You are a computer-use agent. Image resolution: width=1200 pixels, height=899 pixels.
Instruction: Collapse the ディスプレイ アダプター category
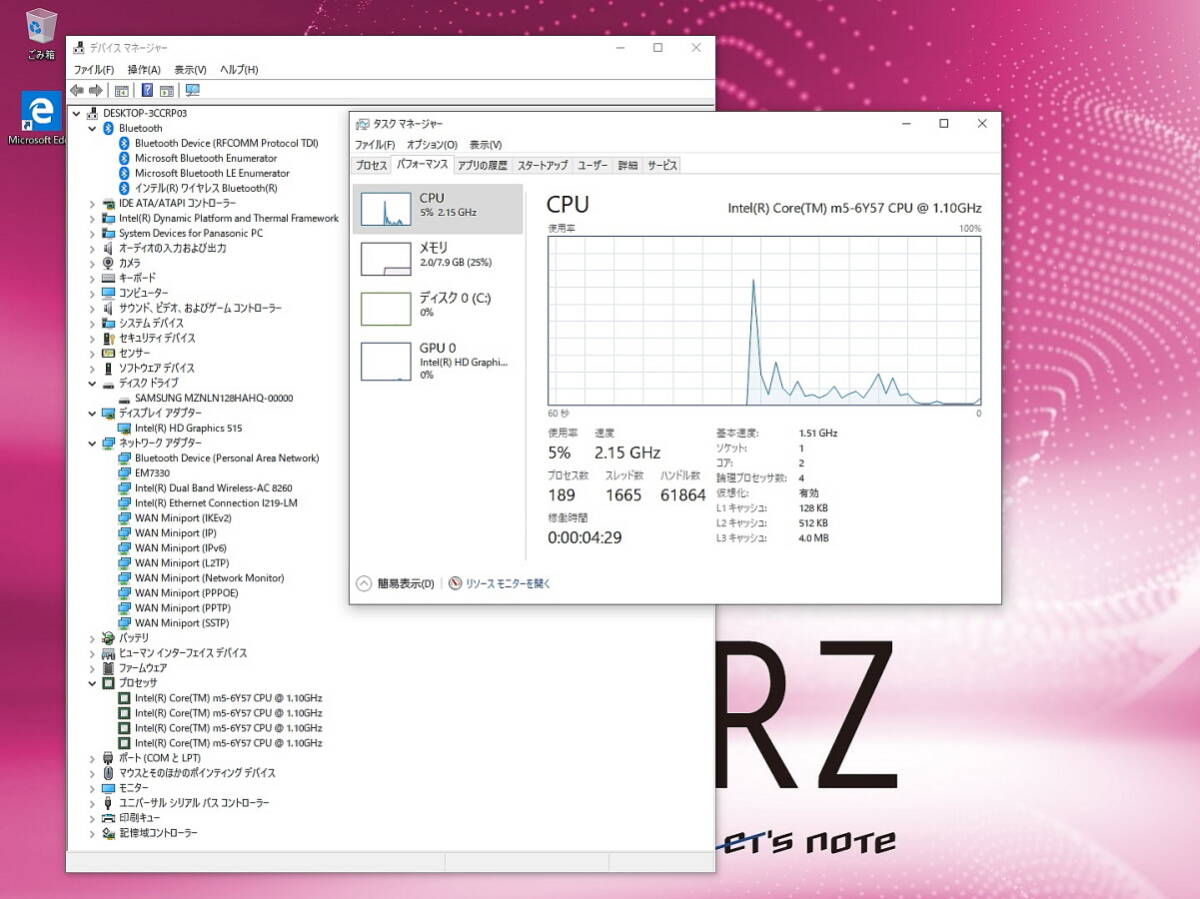[93, 413]
